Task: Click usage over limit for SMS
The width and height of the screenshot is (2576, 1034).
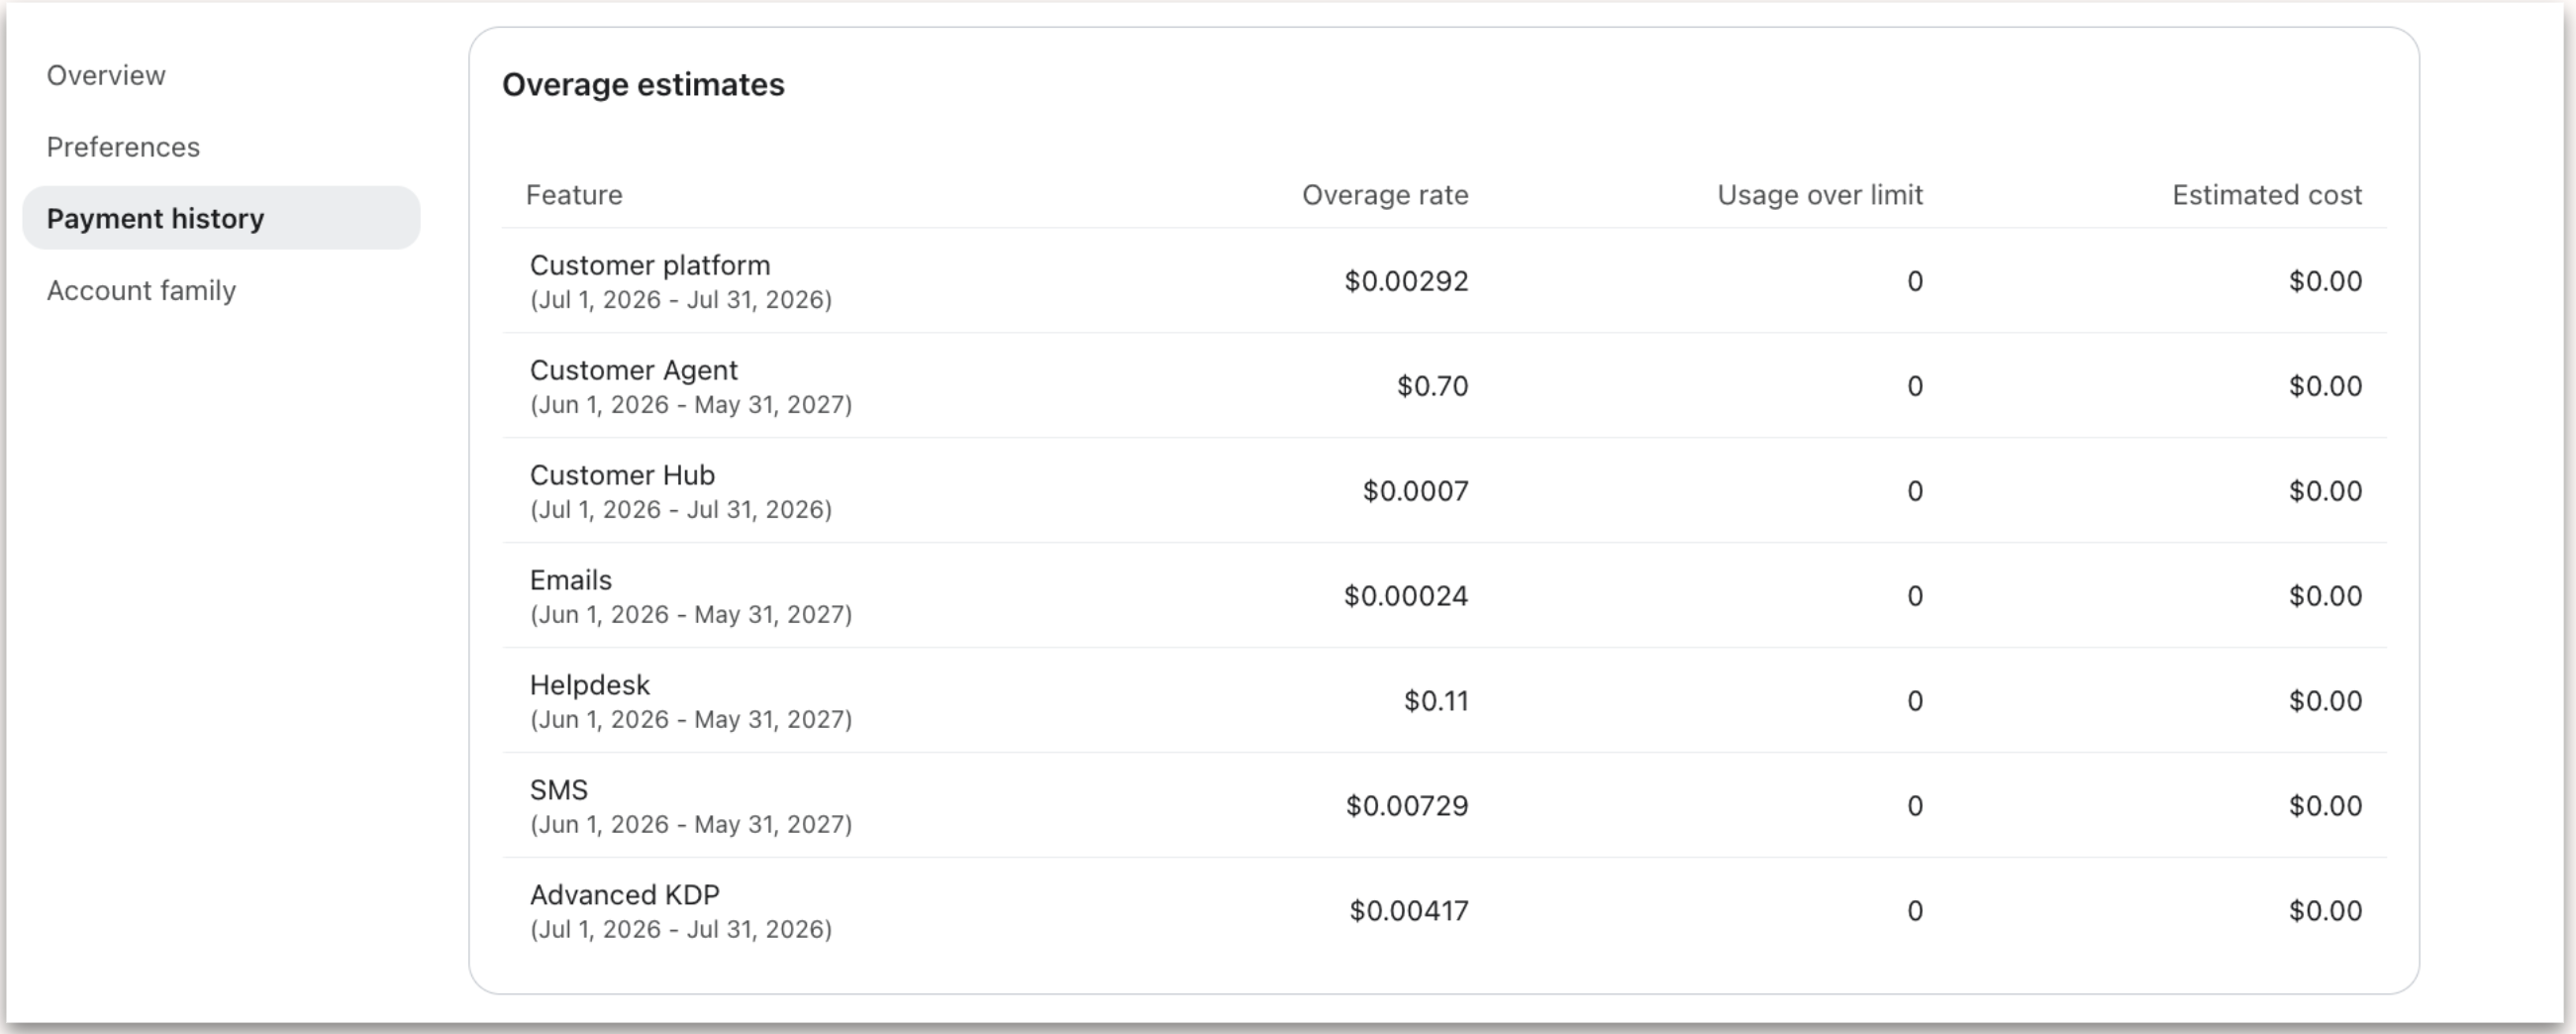Action: click(1914, 806)
